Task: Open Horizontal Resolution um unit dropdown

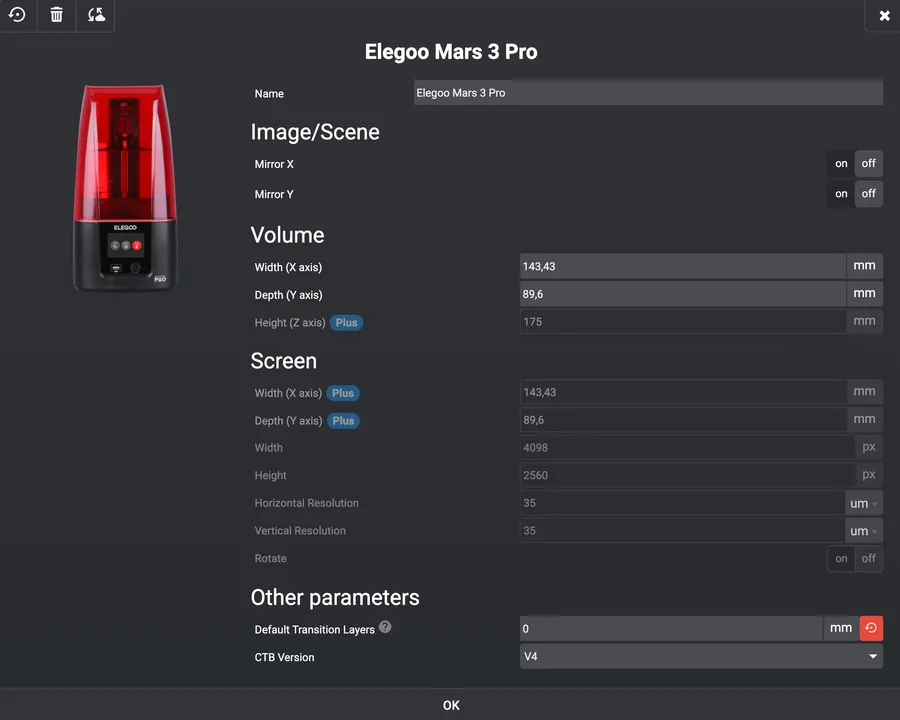Action: [863, 504]
